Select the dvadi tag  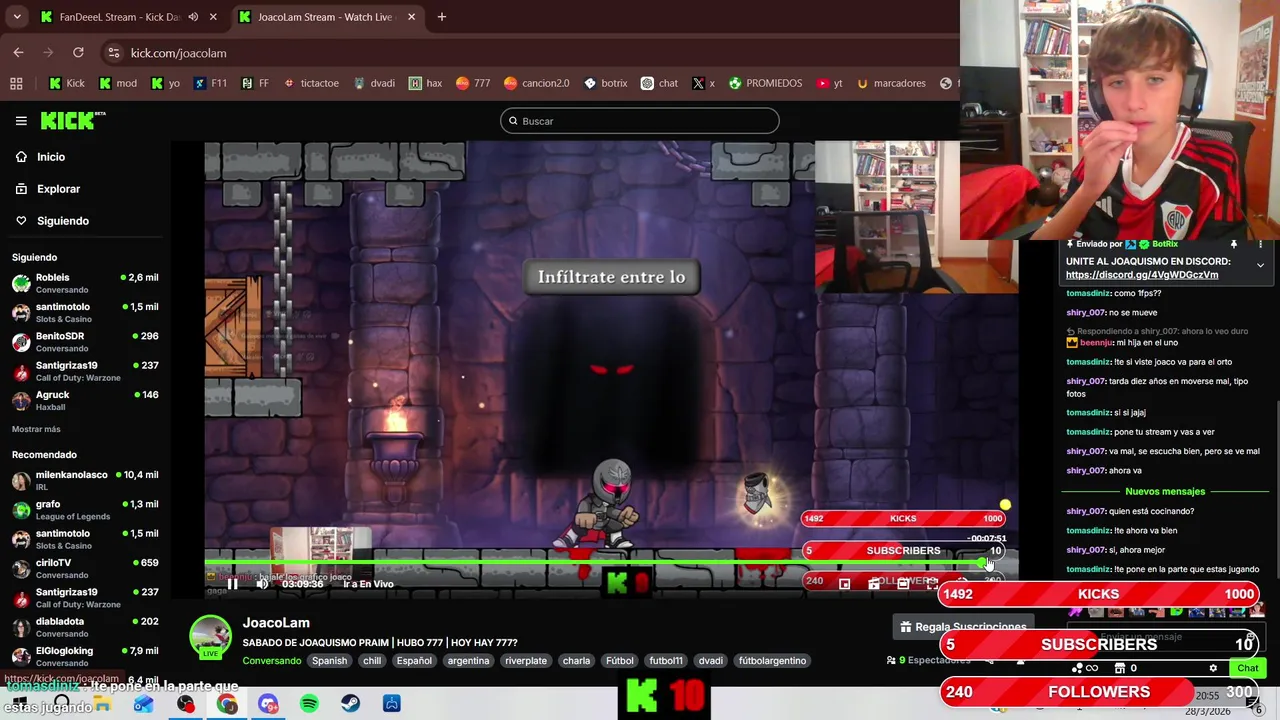710,661
